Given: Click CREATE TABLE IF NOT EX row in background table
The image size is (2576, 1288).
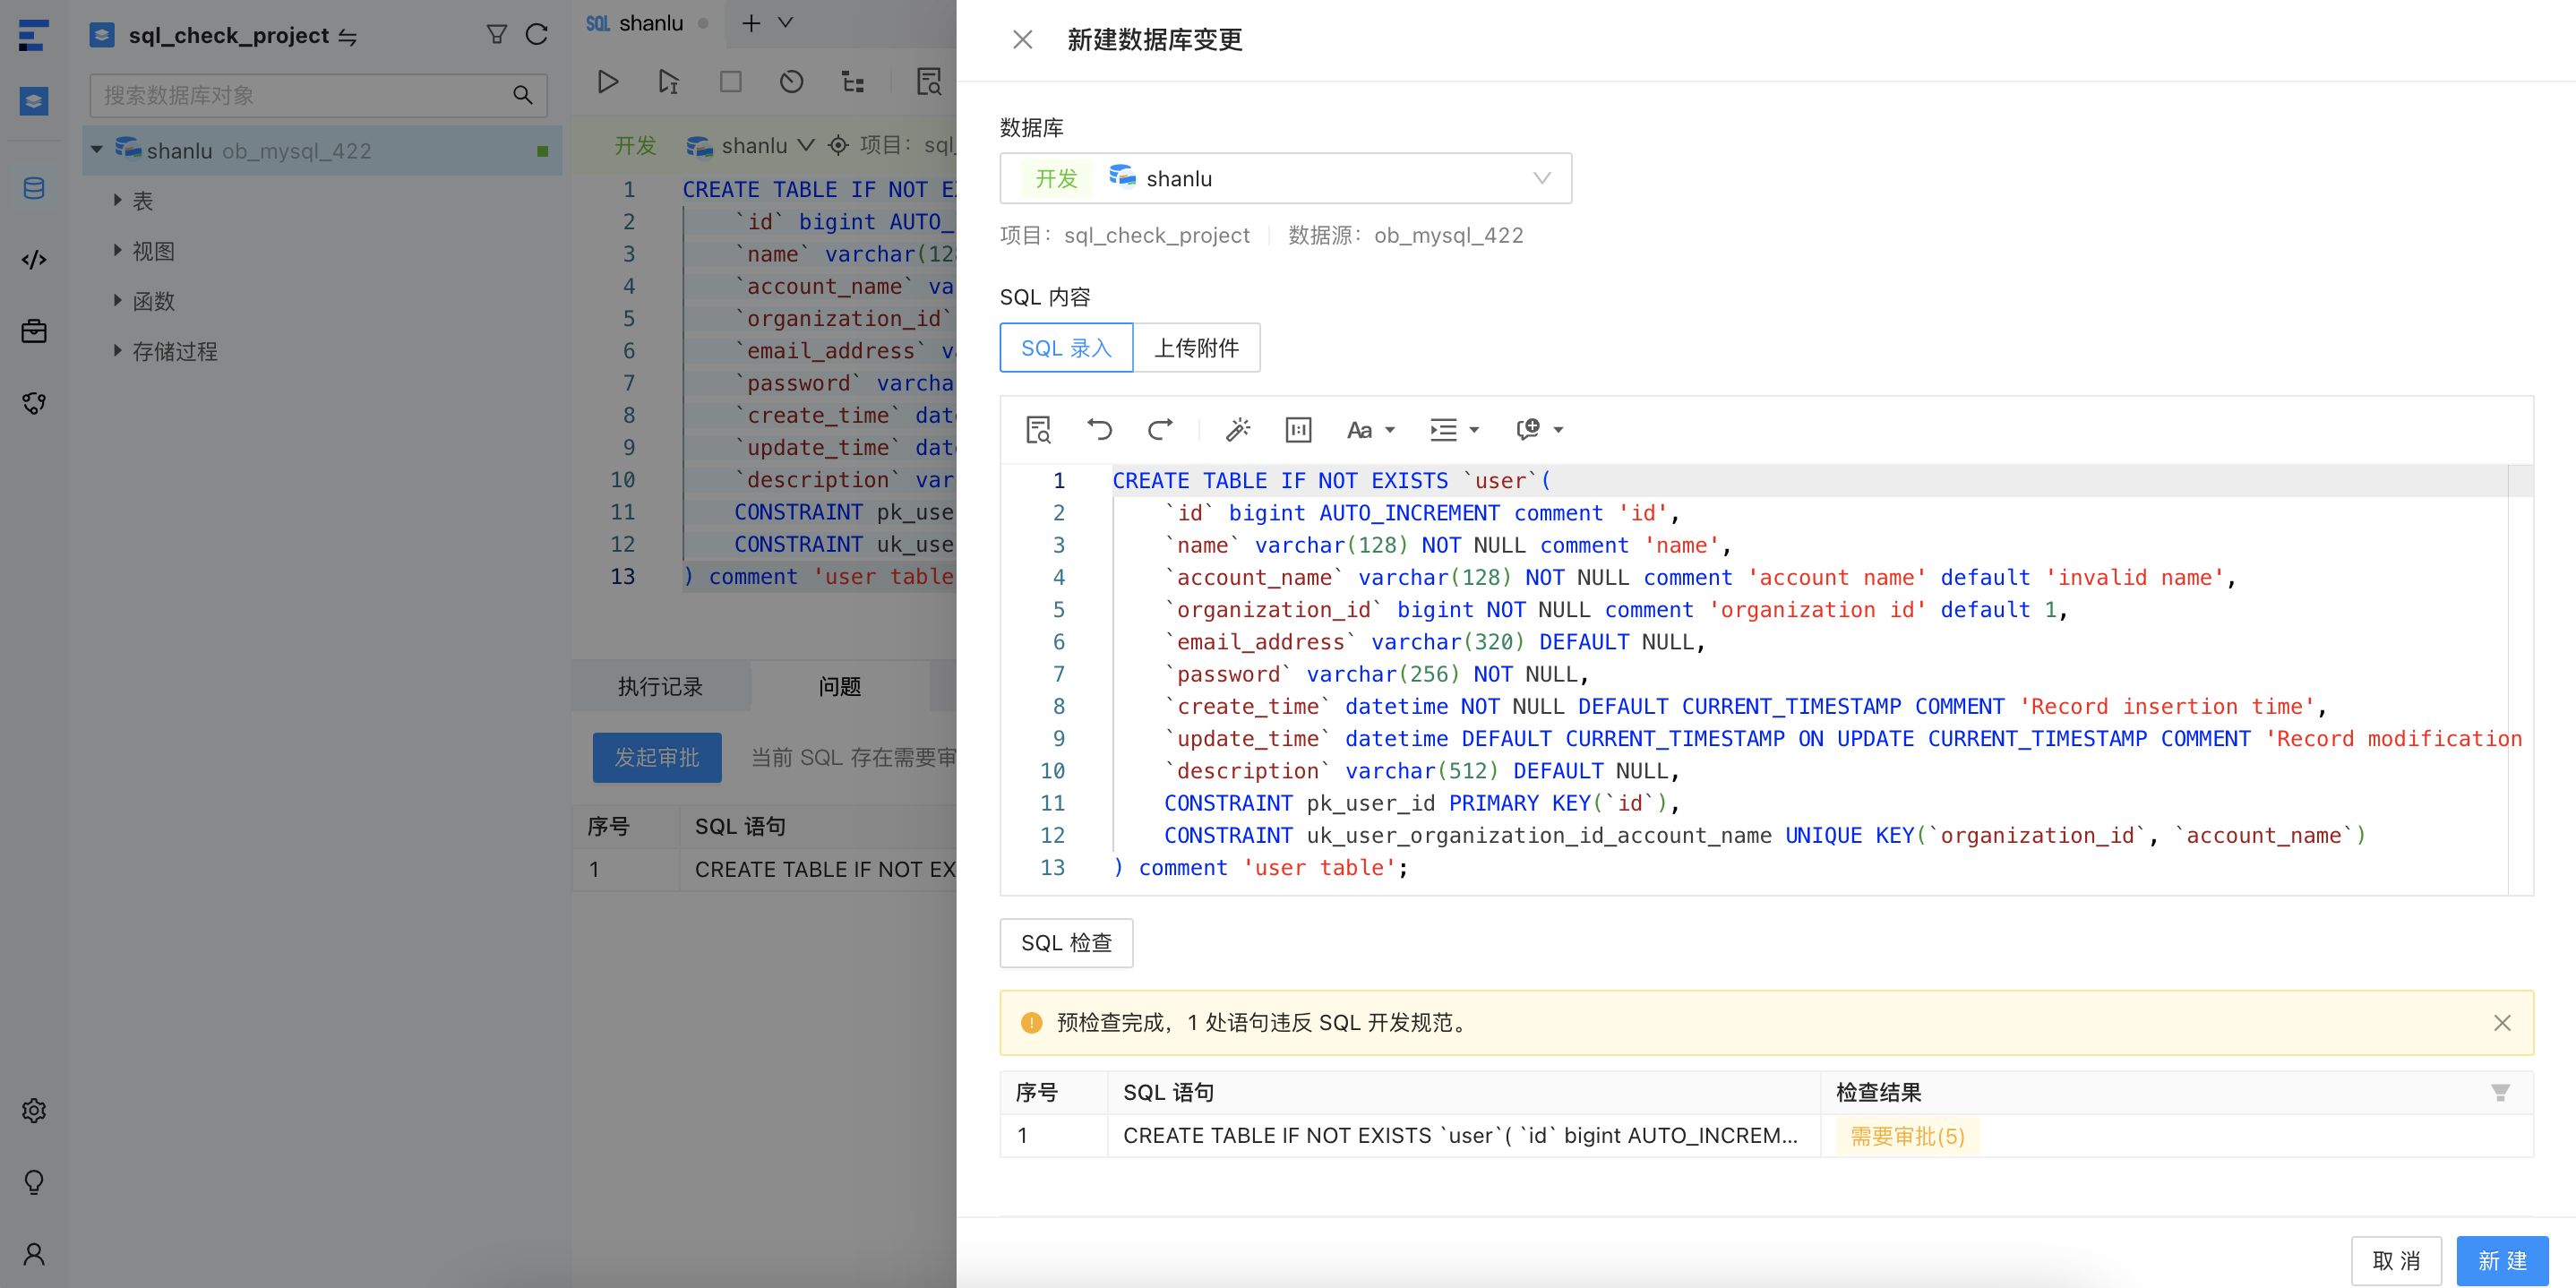Looking at the screenshot, I should pyautogui.click(x=765, y=869).
